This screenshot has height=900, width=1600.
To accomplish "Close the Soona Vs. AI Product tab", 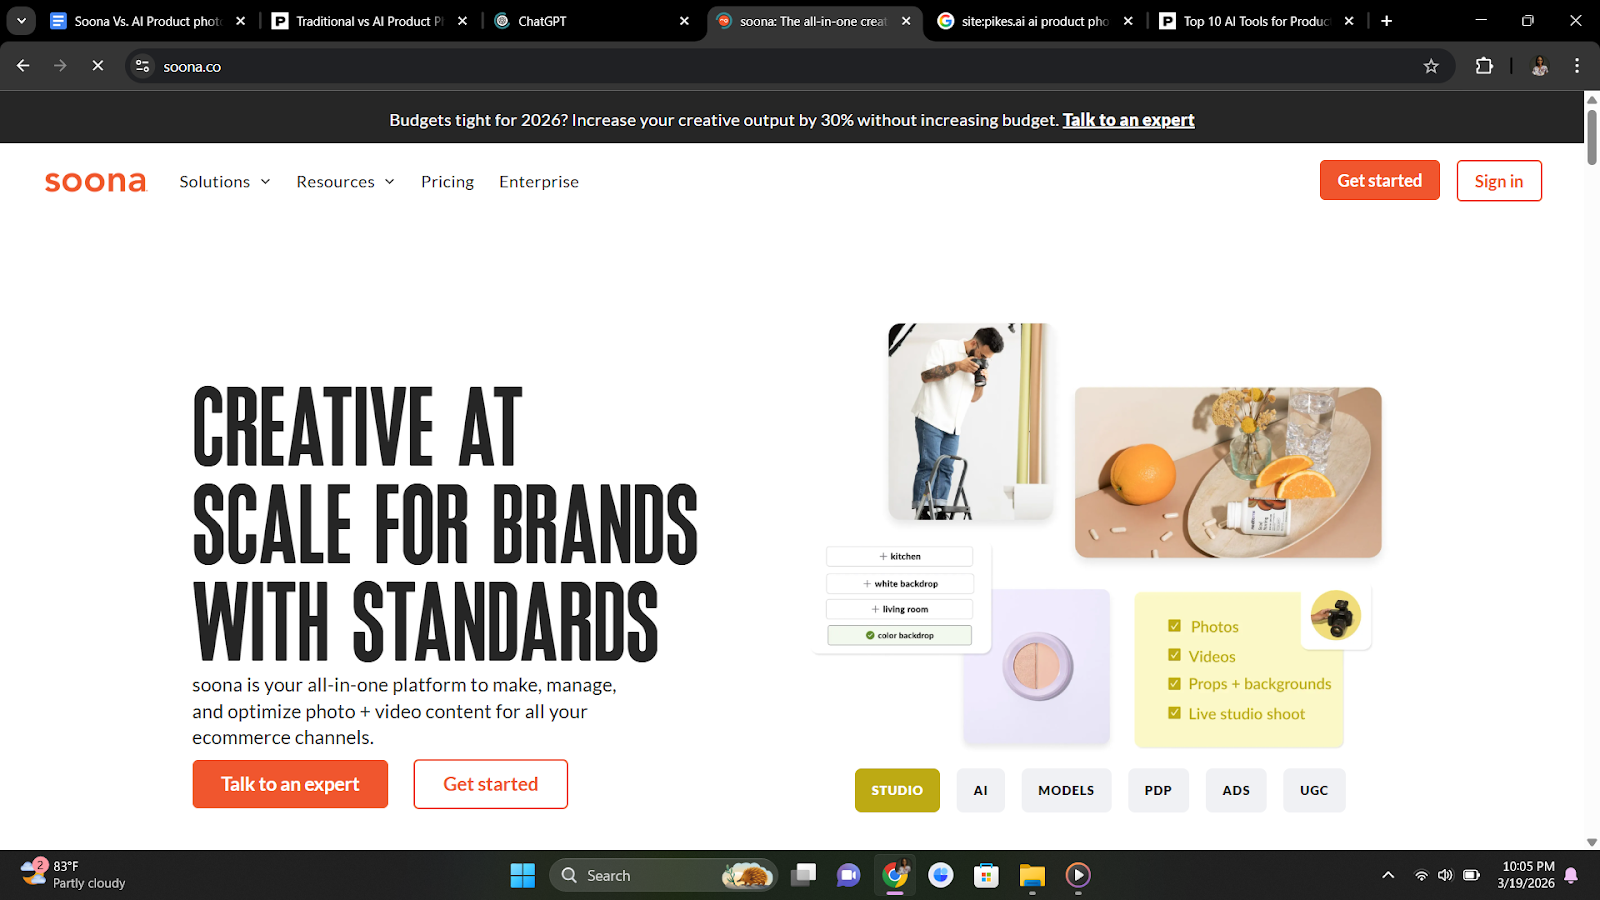I will (240, 21).
